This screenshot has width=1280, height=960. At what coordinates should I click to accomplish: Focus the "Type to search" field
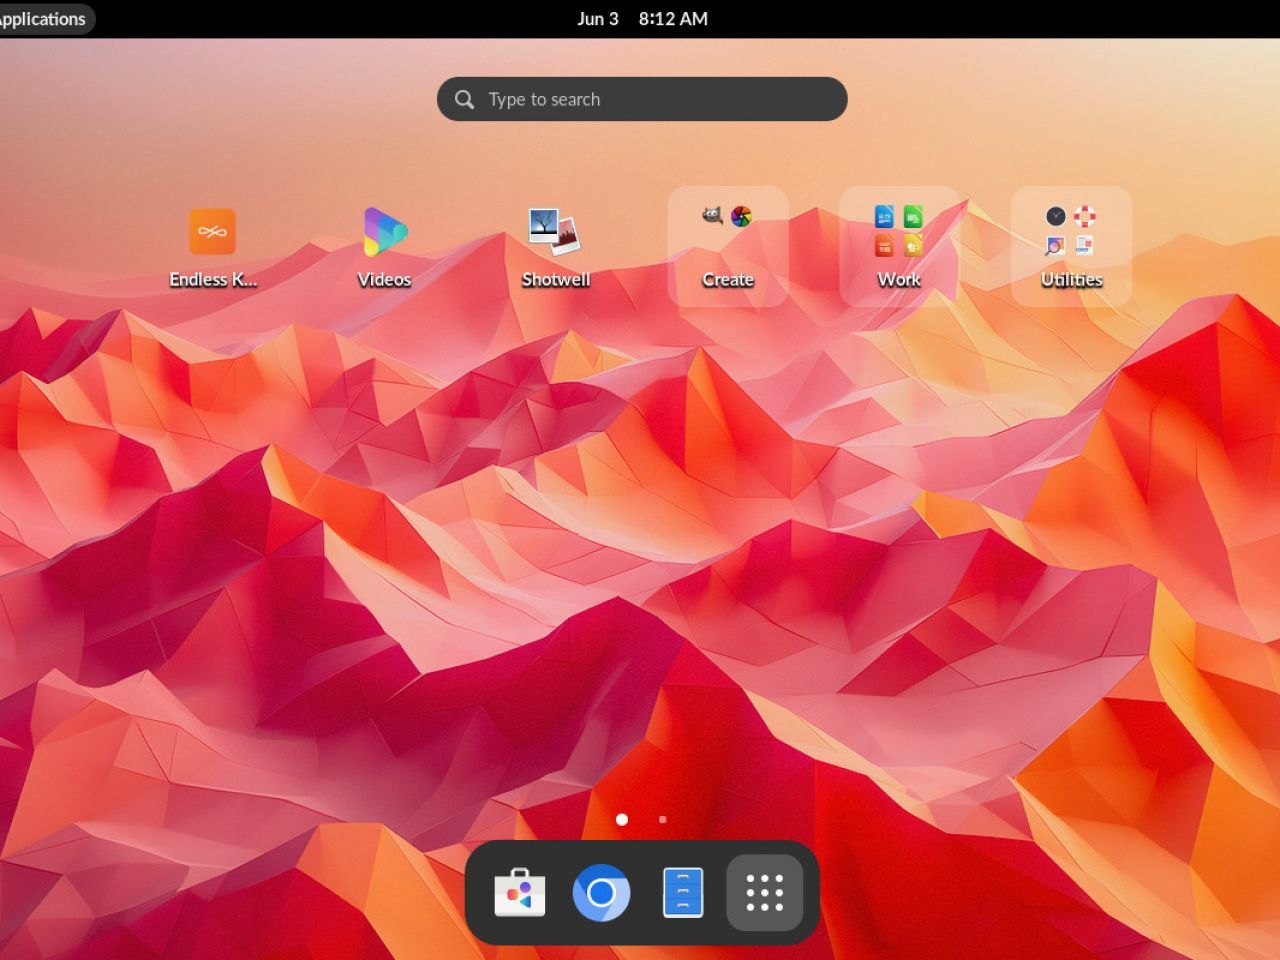coord(660,99)
